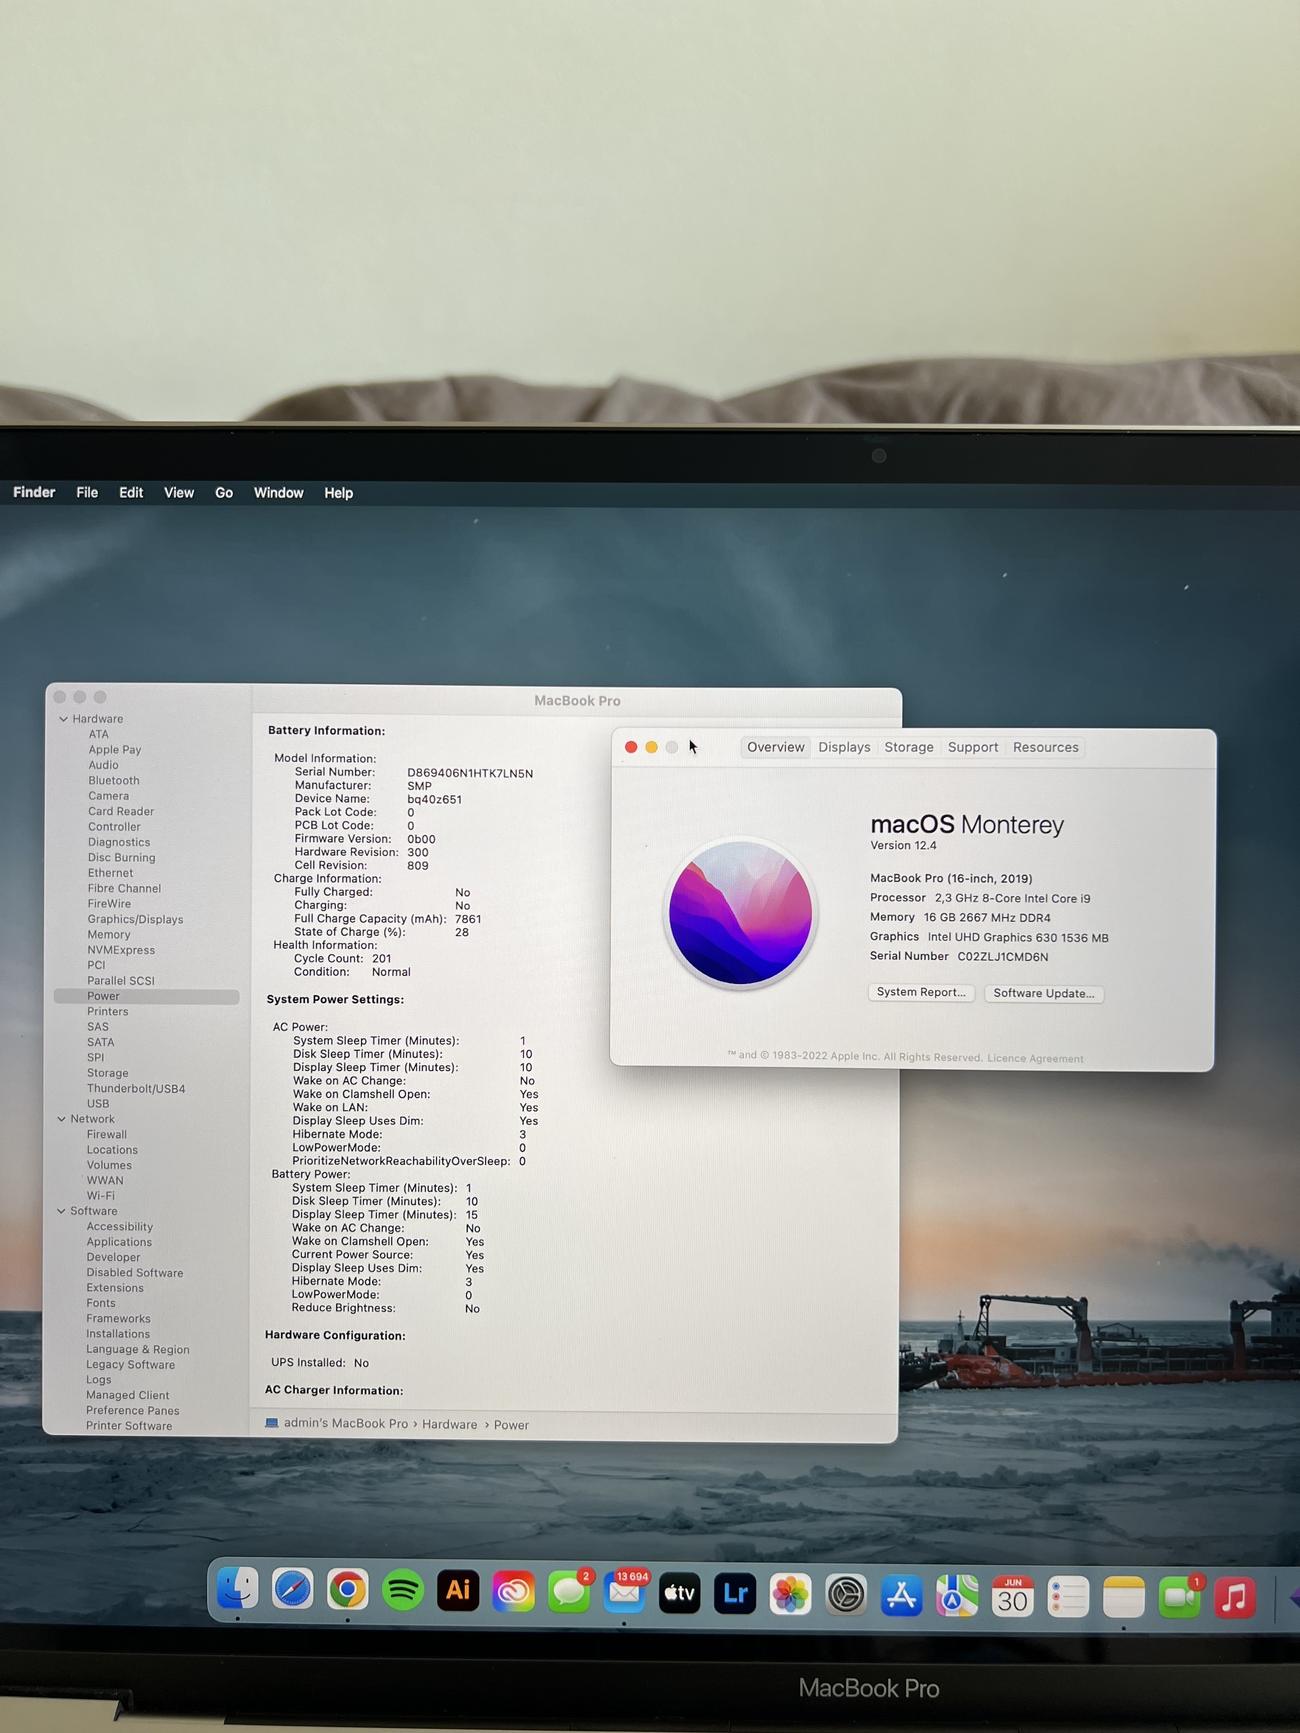
Task: Click the System Report button
Action: [921, 992]
